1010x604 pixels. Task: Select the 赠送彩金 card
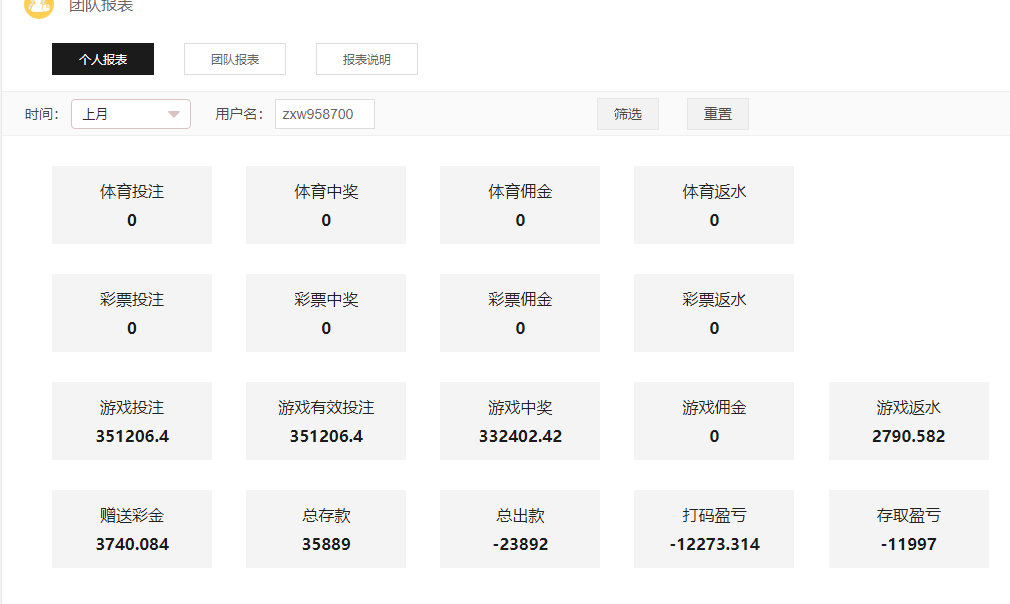point(132,529)
